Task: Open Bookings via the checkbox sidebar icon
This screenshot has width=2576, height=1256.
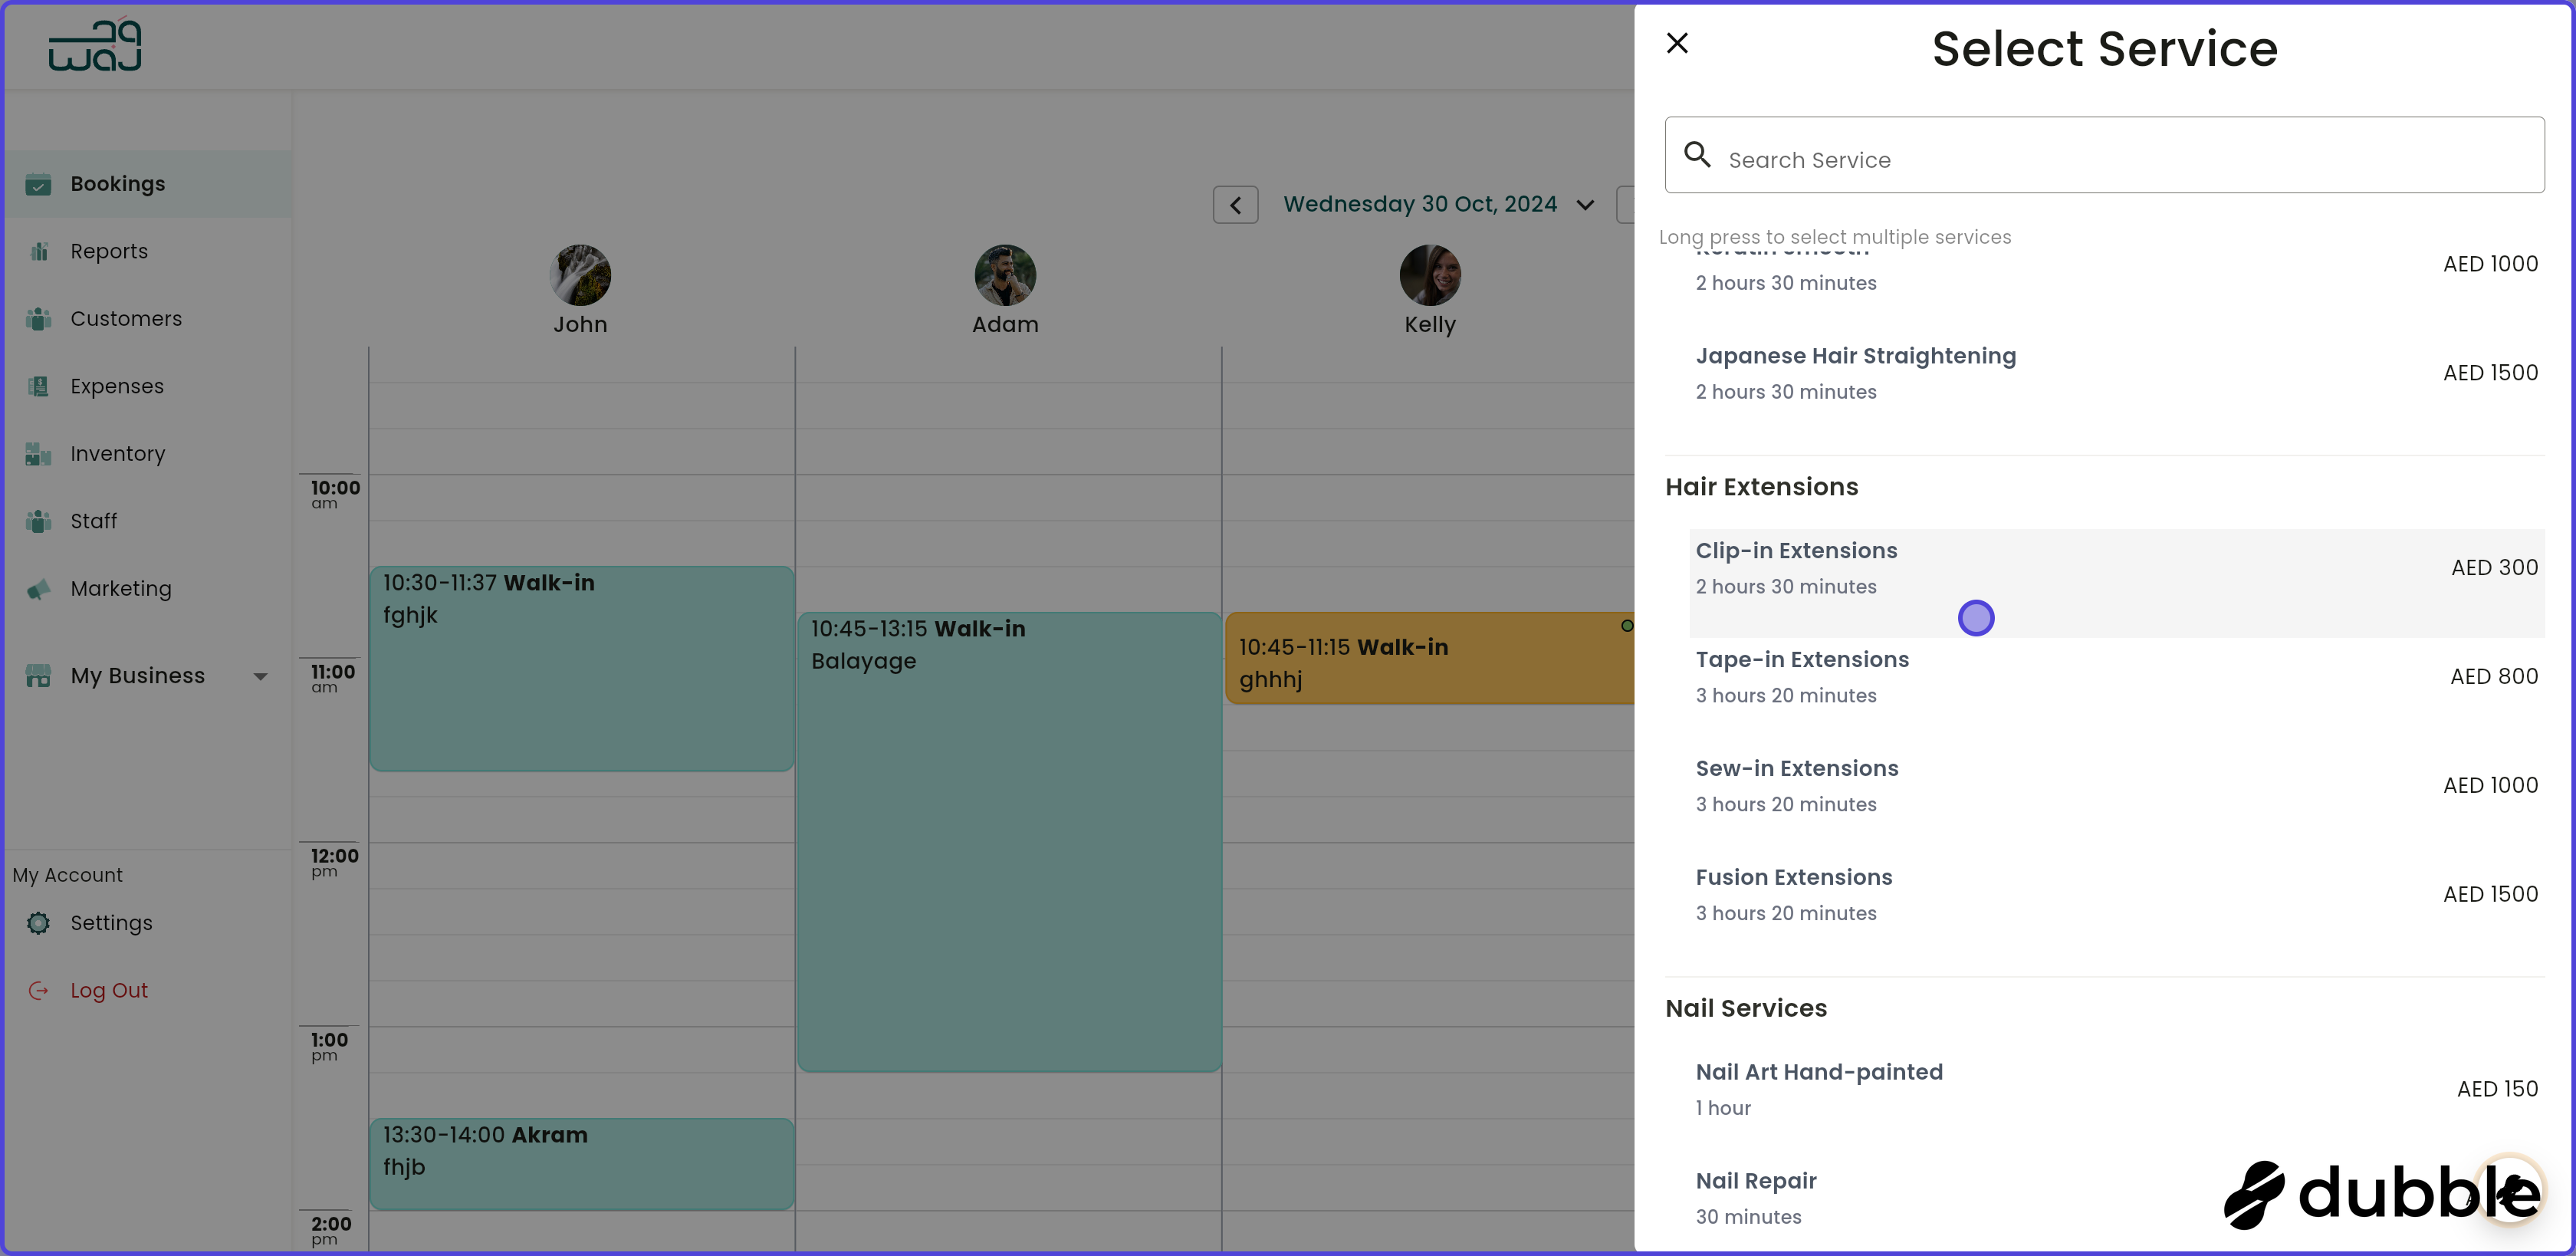Action: (x=37, y=184)
